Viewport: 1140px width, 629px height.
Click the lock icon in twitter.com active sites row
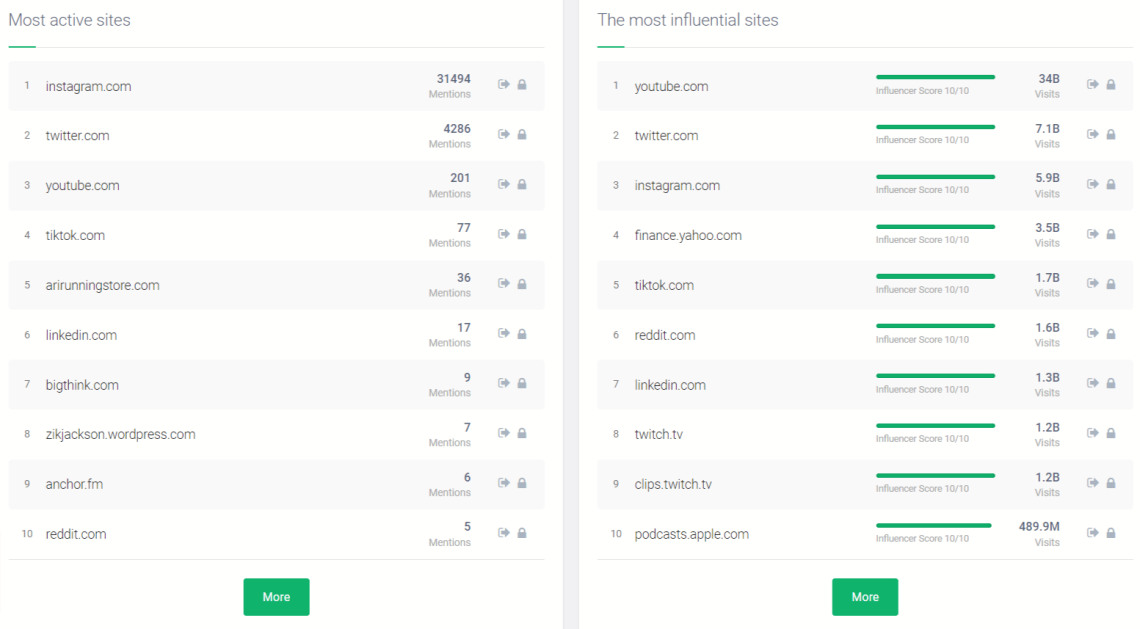522,135
